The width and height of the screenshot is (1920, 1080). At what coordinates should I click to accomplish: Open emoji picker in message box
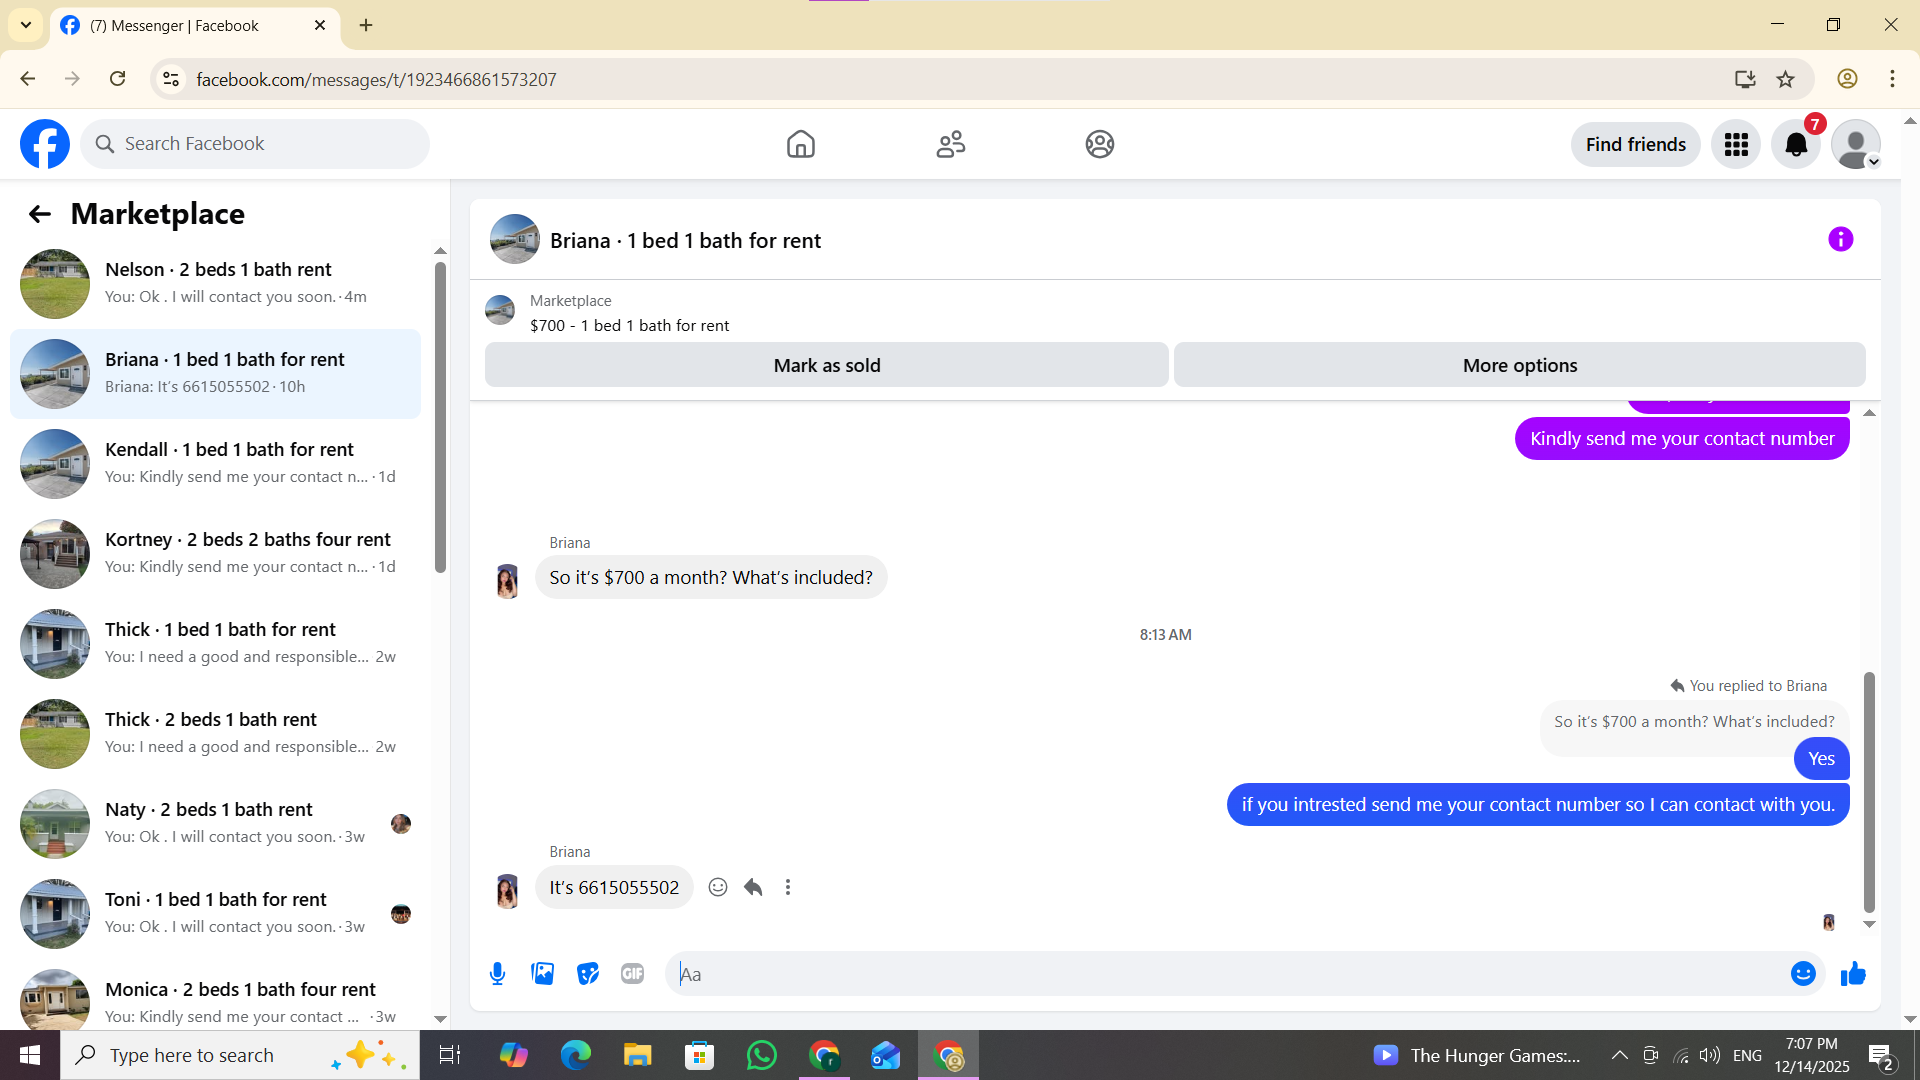(x=1803, y=974)
